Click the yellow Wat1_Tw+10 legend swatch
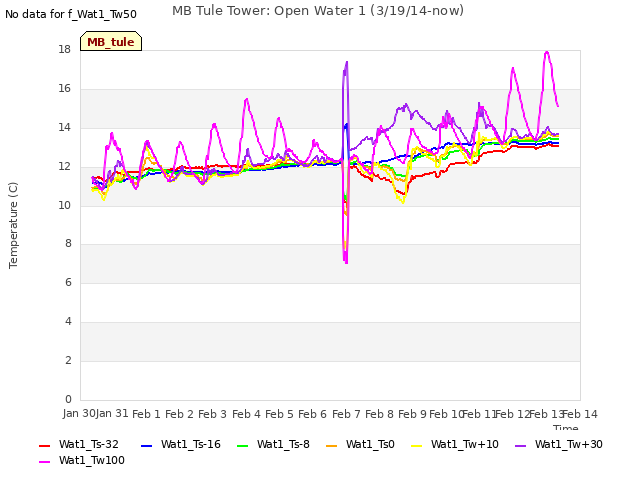This screenshot has height=480, width=640. [x=416, y=446]
